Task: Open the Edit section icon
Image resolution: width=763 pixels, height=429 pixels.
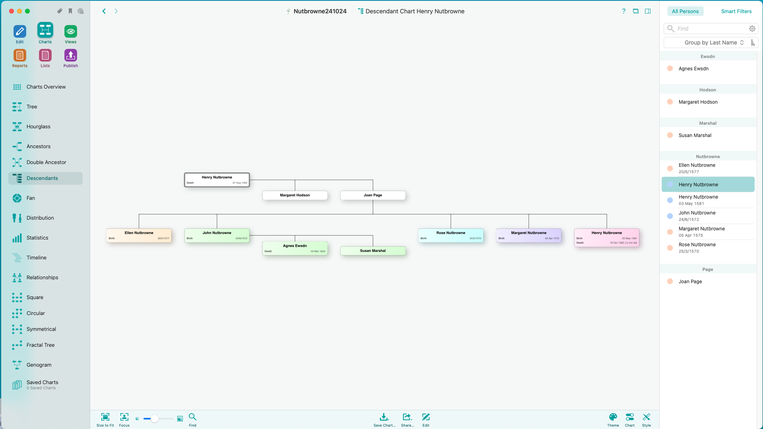Action: click(19, 32)
